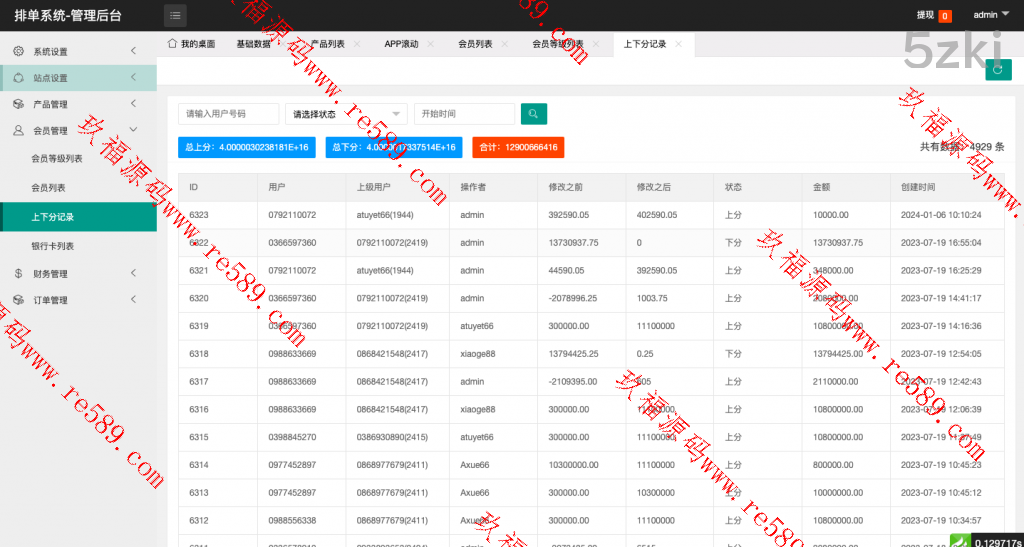Click the 请输入用户号码 input field
Viewport: 1024px width, 547px height.
pyautogui.click(x=228, y=114)
